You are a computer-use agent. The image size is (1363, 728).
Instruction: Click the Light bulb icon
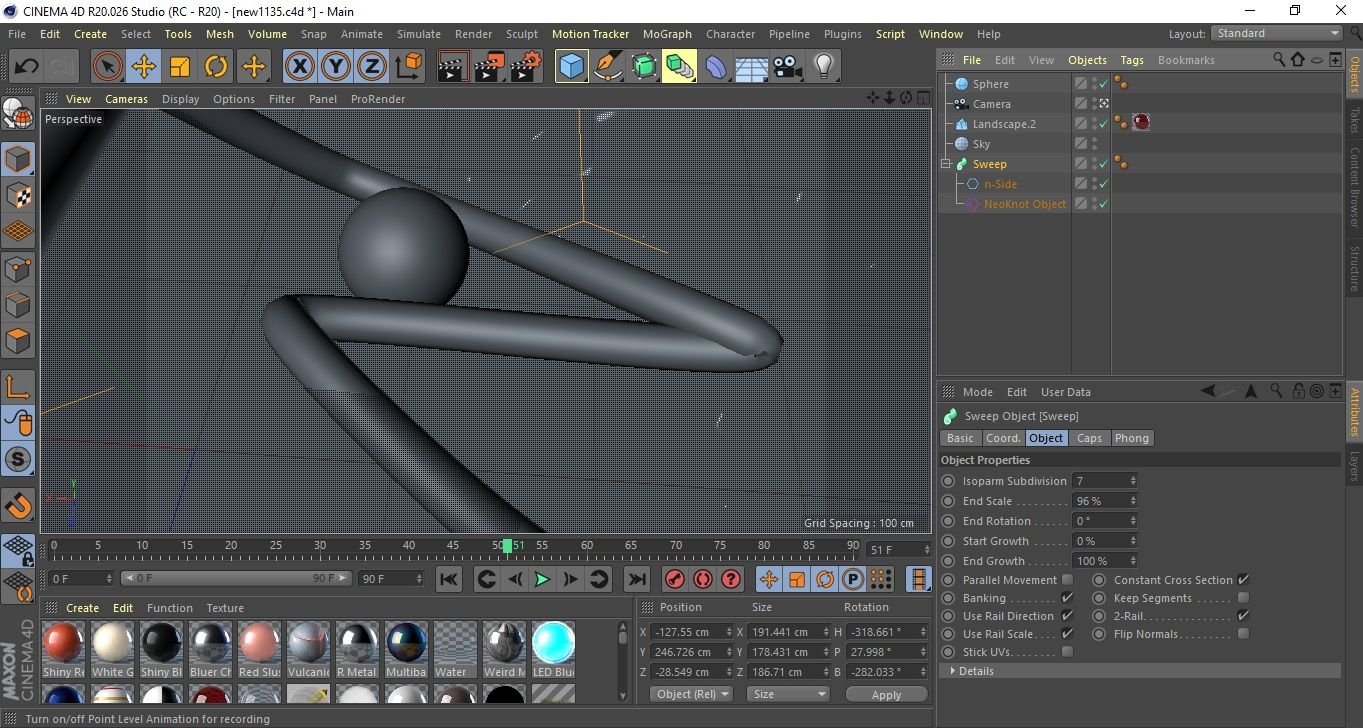pyautogui.click(x=824, y=67)
